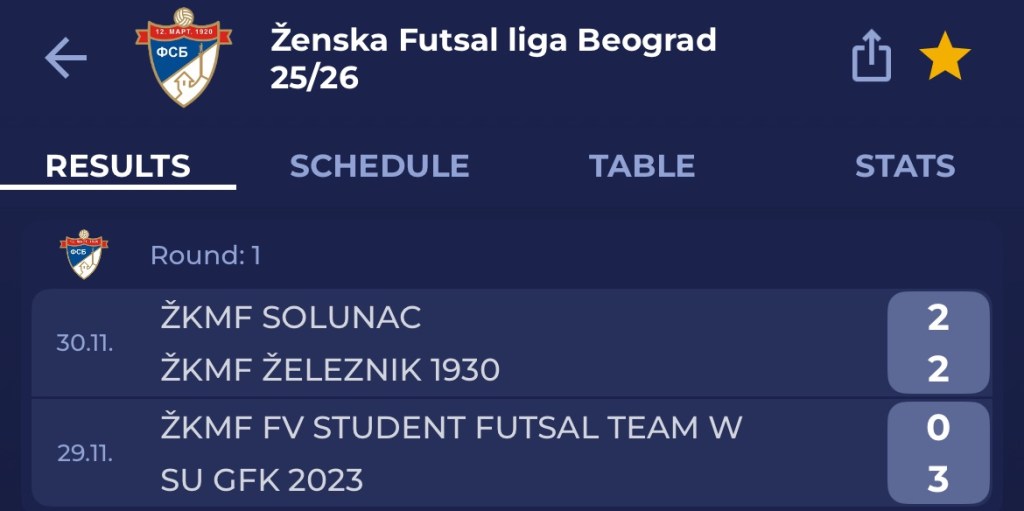The height and width of the screenshot is (511, 1024).
Task: Tap the league crest logo in header
Action: point(183,58)
